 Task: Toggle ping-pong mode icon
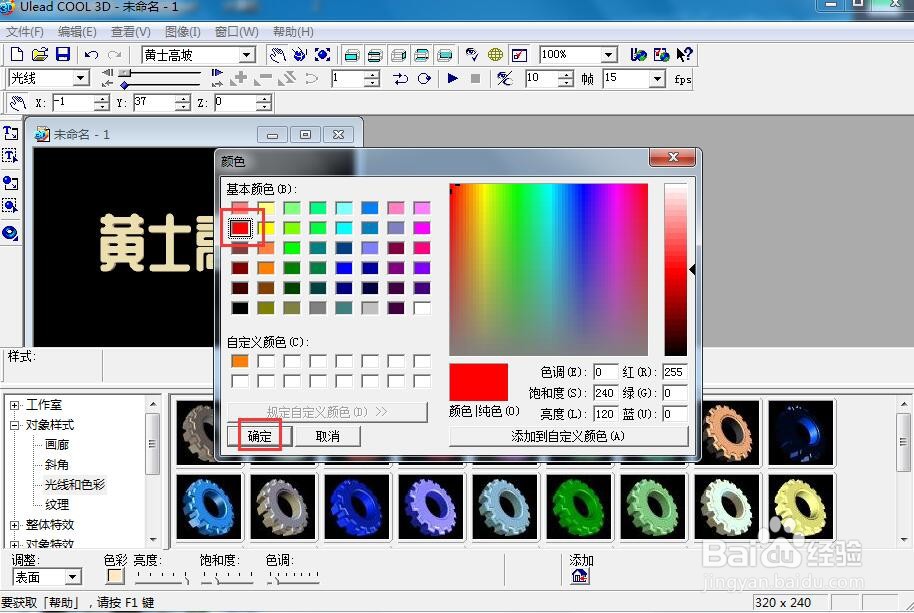click(400, 78)
